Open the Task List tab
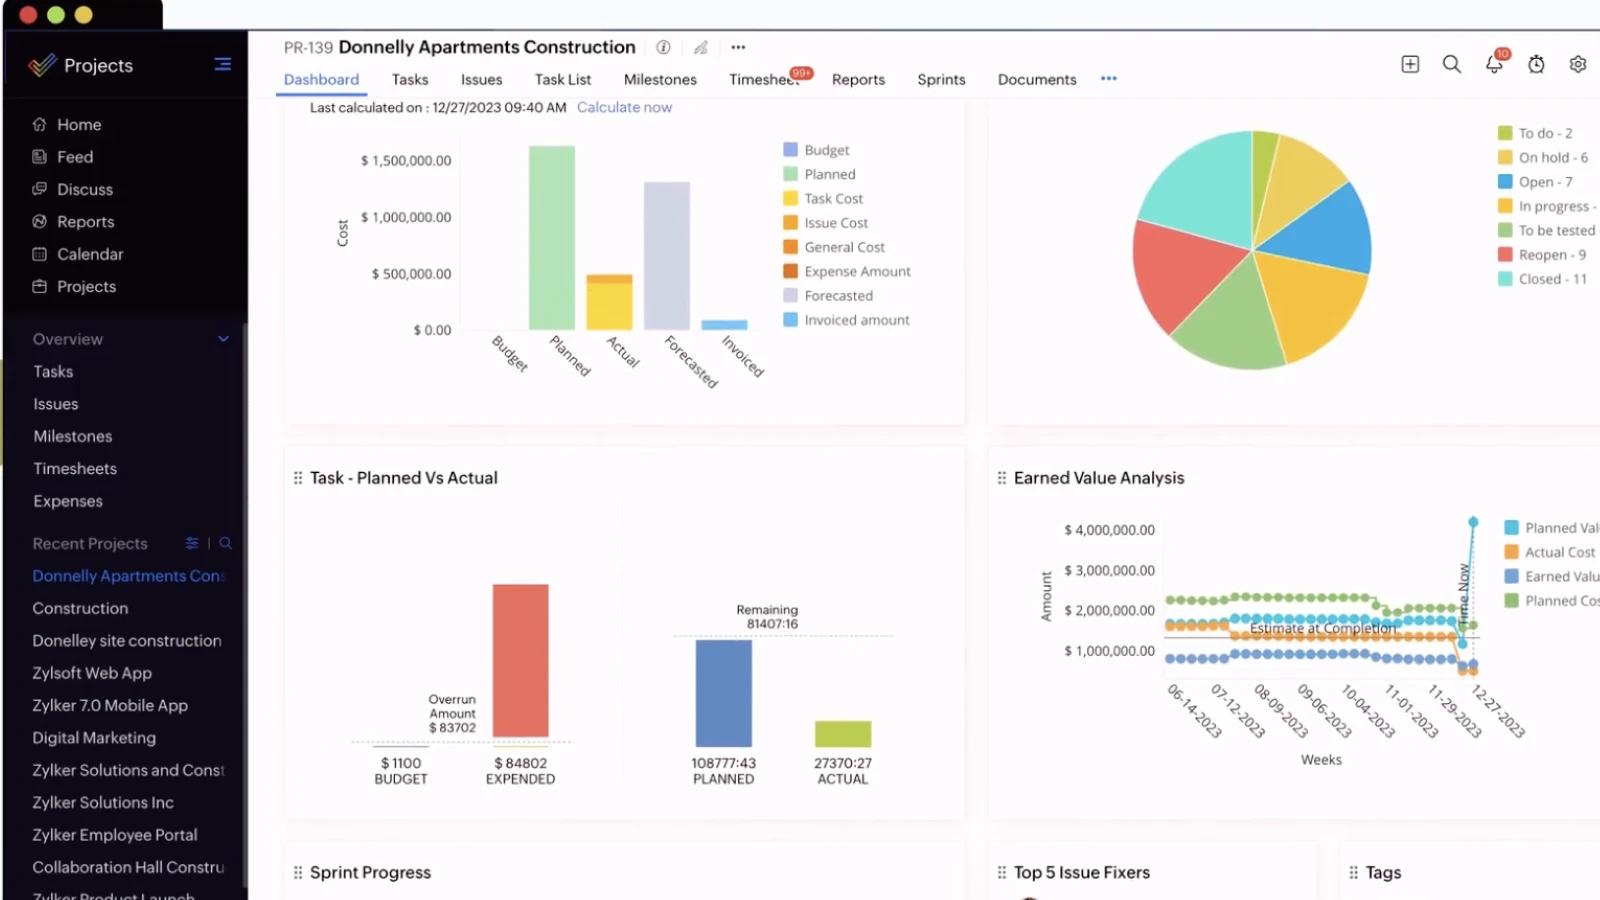Viewport: 1600px width, 900px height. 563,79
